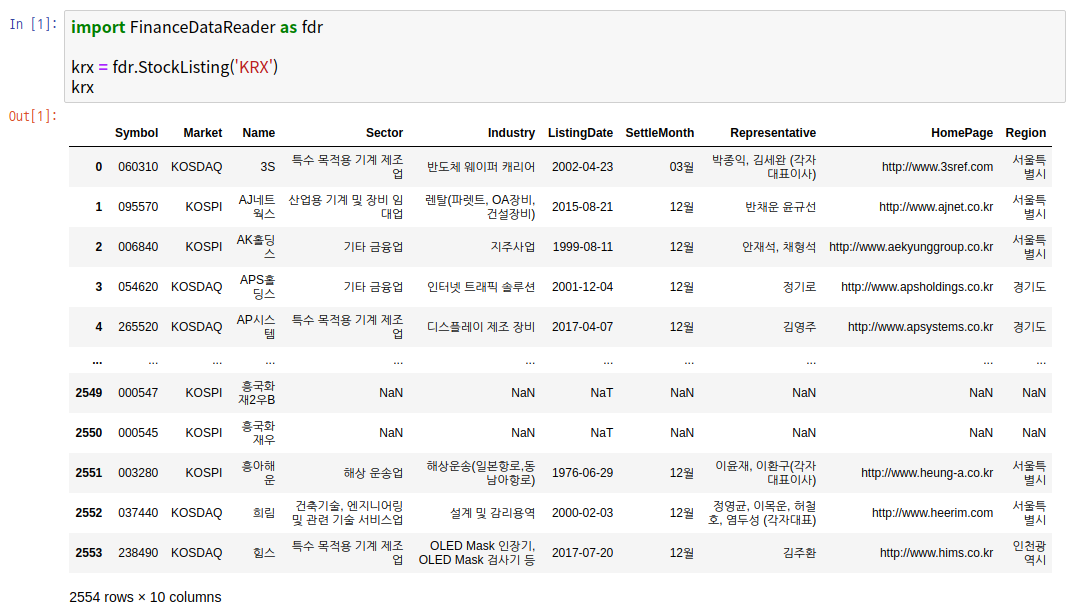Click the http://www.ajnet.co.kr homepage value
The image size is (1074, 615).
point(936,207)
